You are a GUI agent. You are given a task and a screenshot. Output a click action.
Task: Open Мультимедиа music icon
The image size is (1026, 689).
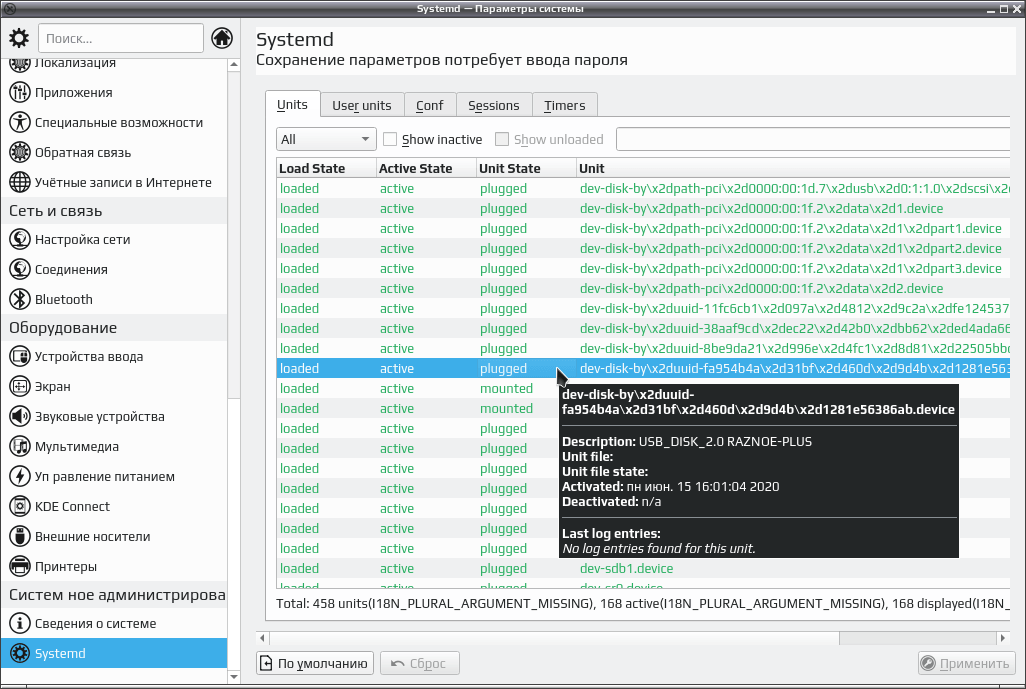(x=20, y=447)
